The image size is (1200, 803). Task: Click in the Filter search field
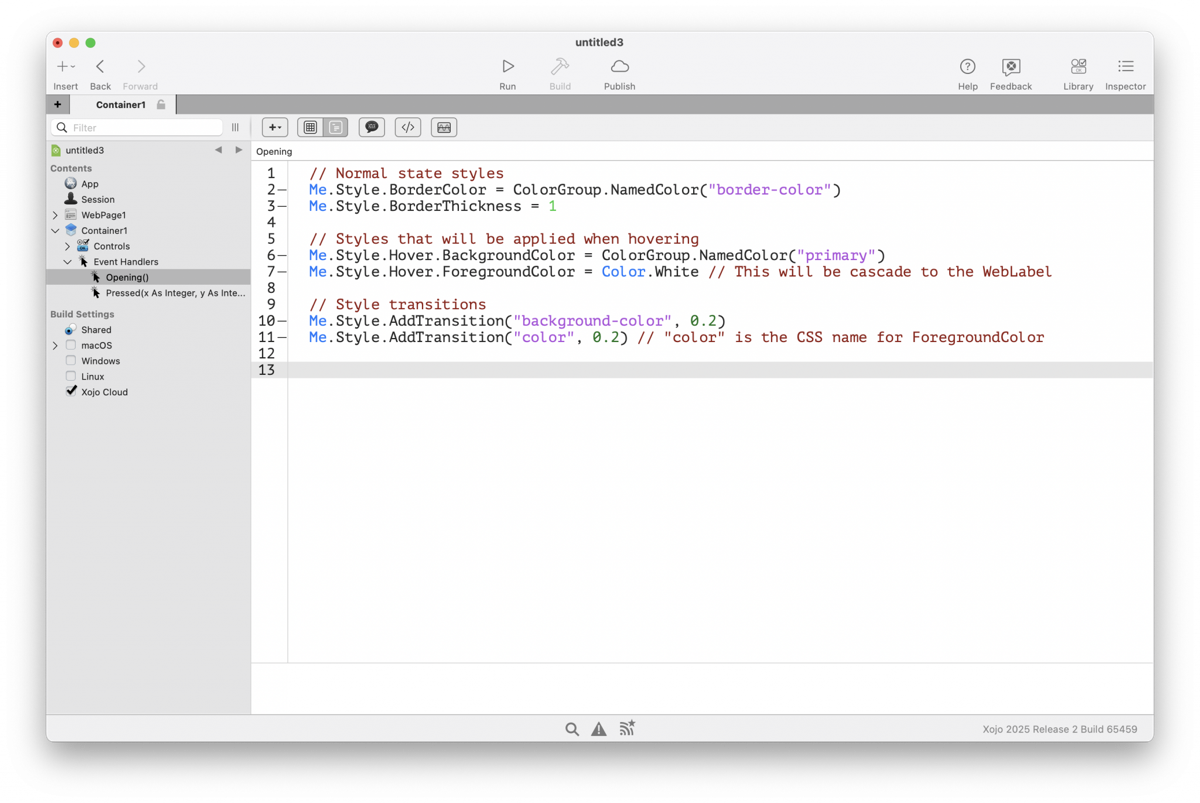point(137,127)
